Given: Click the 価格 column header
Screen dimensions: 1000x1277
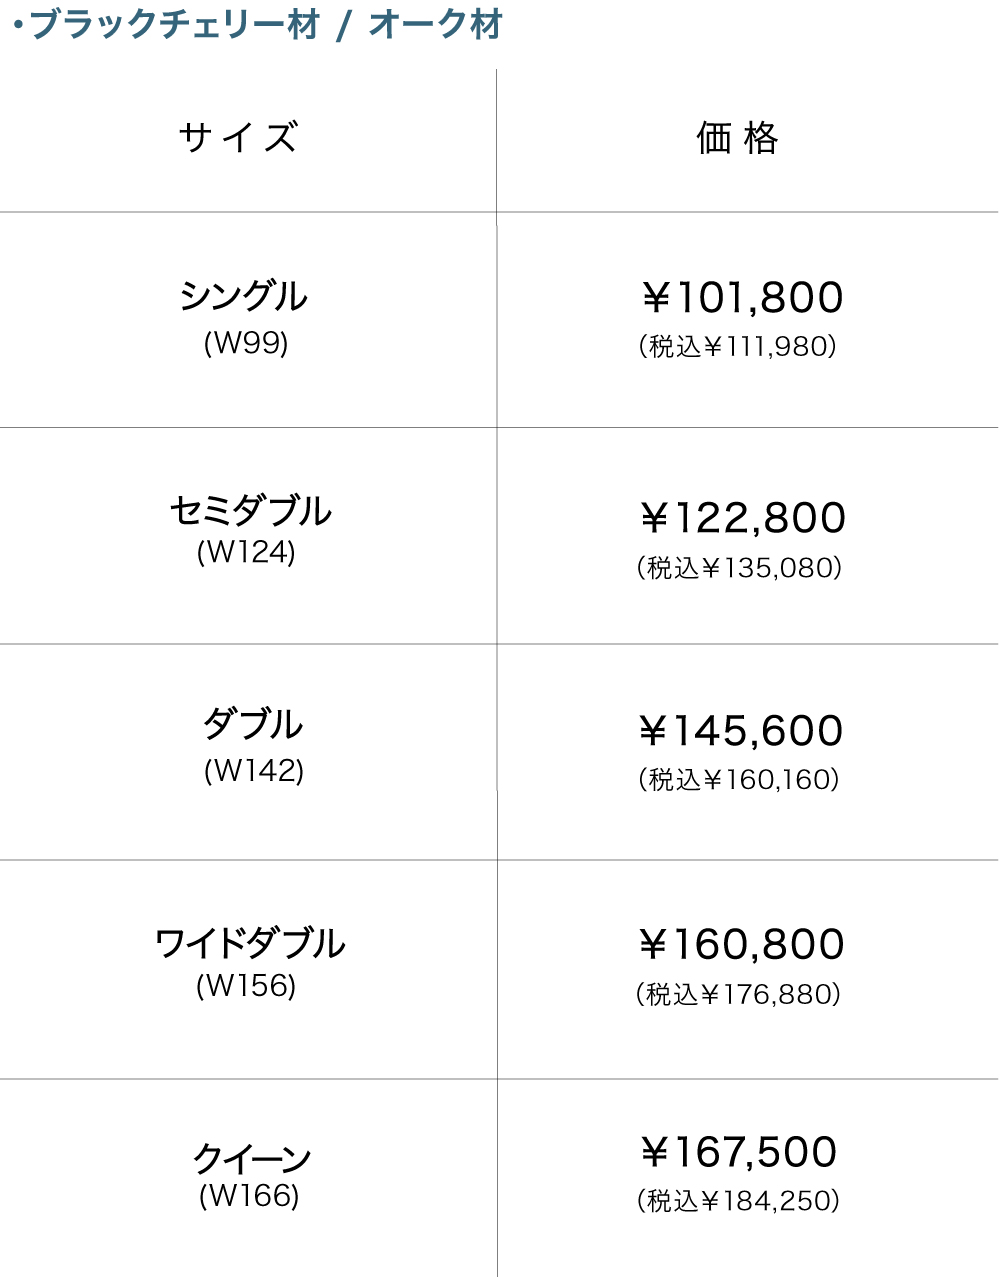Looking at the screenshot, I should (x=738, y=137).
